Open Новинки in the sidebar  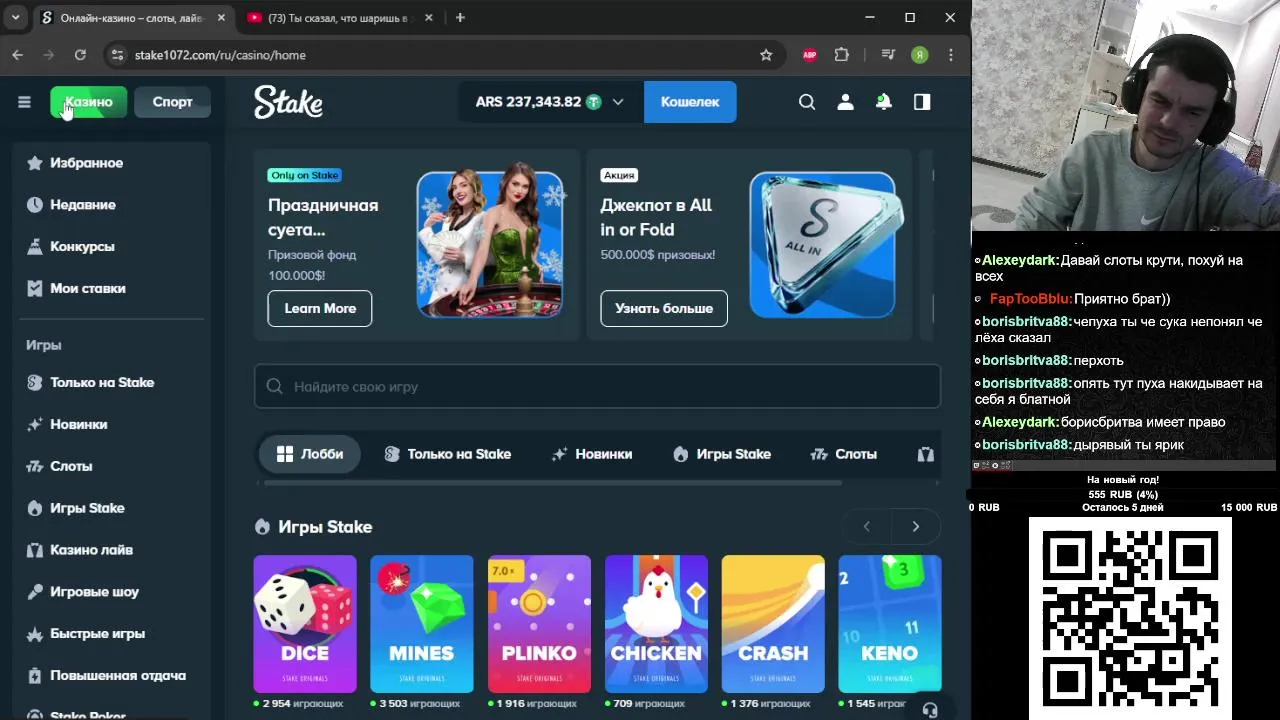tap(112, 425)
